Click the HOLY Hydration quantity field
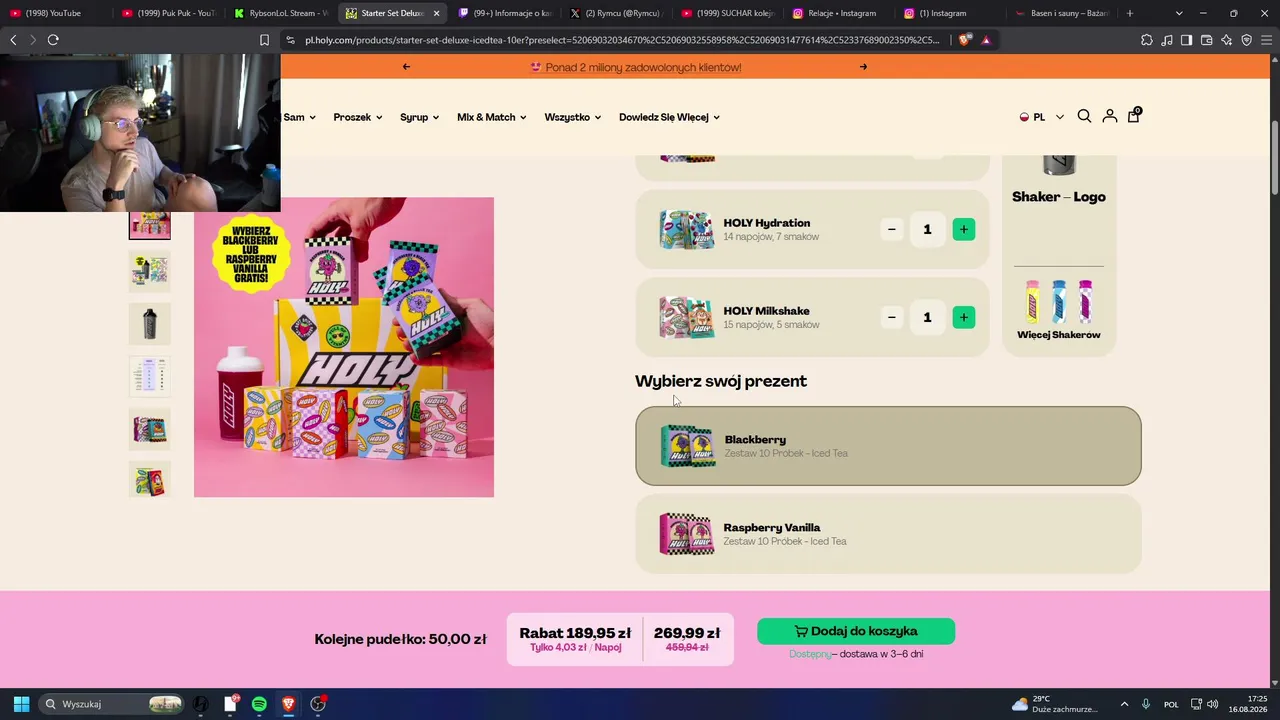The width and height of the screenshot is (1280, 720). pyautogui.click(x=927, y=230)
